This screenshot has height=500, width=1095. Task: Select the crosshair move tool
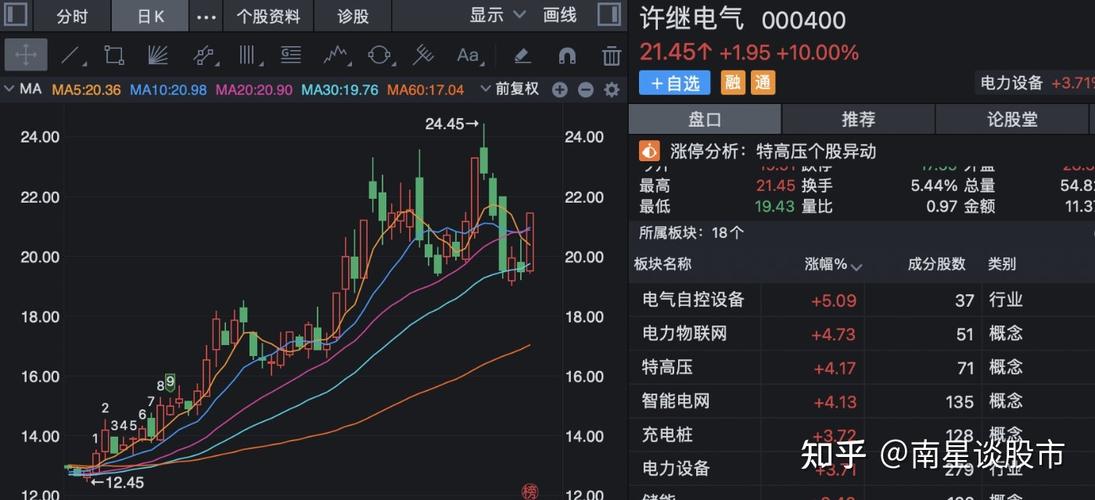[26, 55]
